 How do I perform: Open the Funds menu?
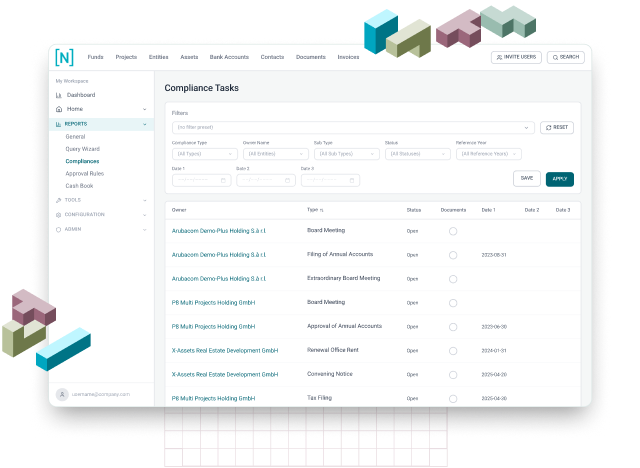pyautogui.click(x=96, y=57)
